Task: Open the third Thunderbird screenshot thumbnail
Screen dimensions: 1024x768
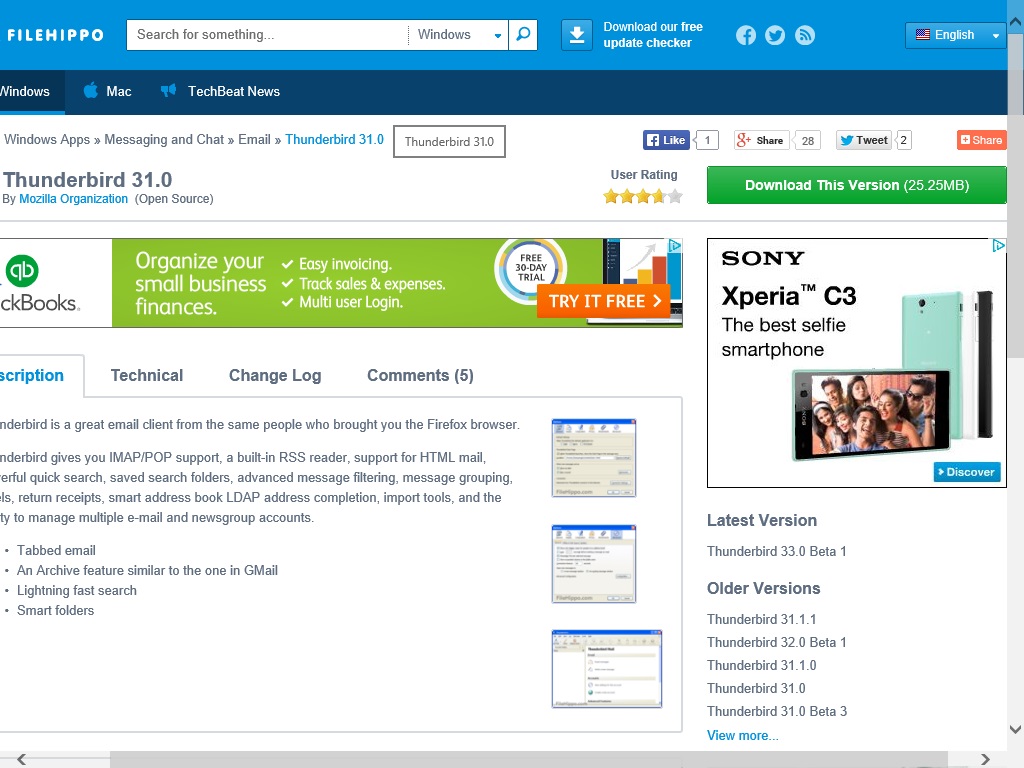Action: point(607,669)
